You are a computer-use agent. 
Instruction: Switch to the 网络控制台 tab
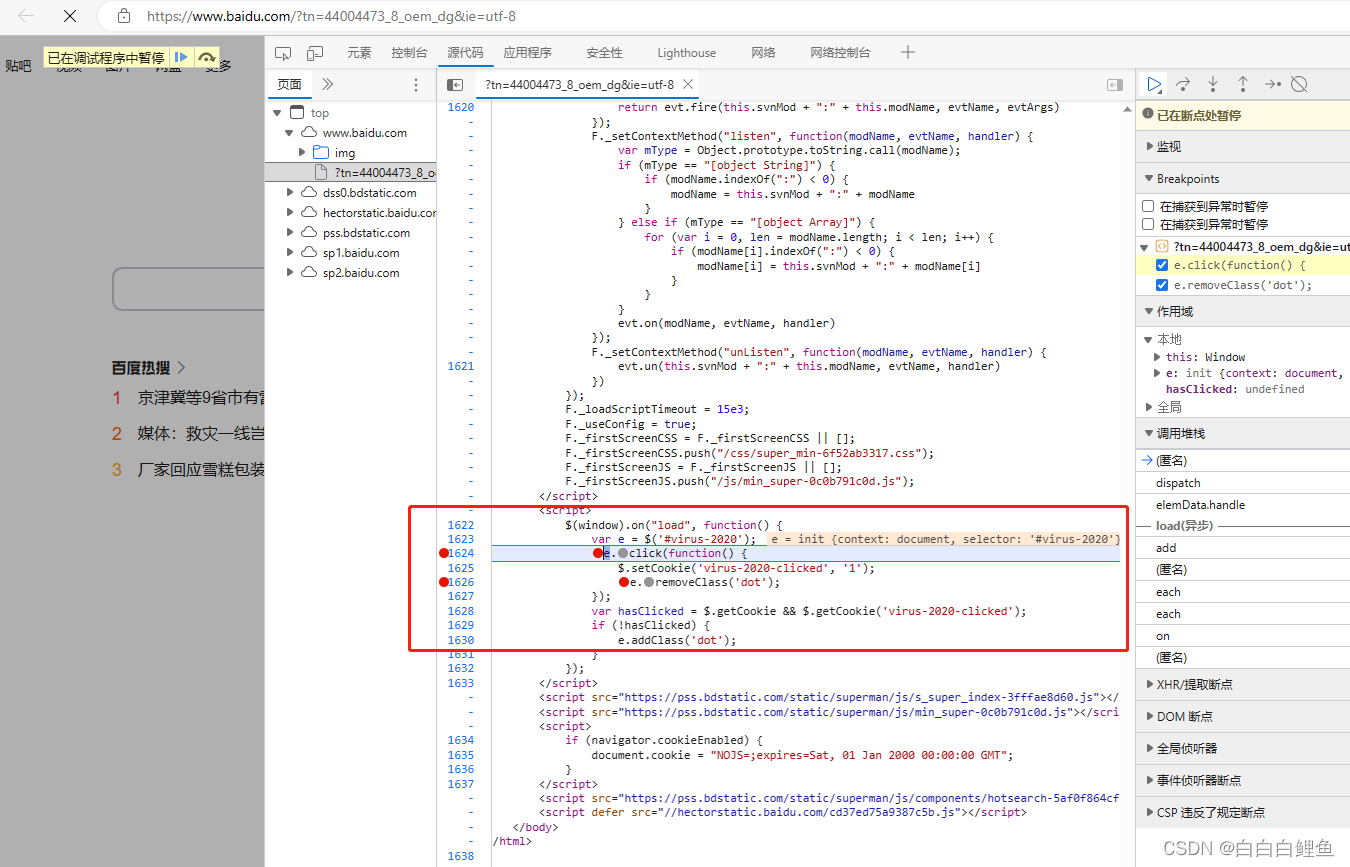click(840, 53)
